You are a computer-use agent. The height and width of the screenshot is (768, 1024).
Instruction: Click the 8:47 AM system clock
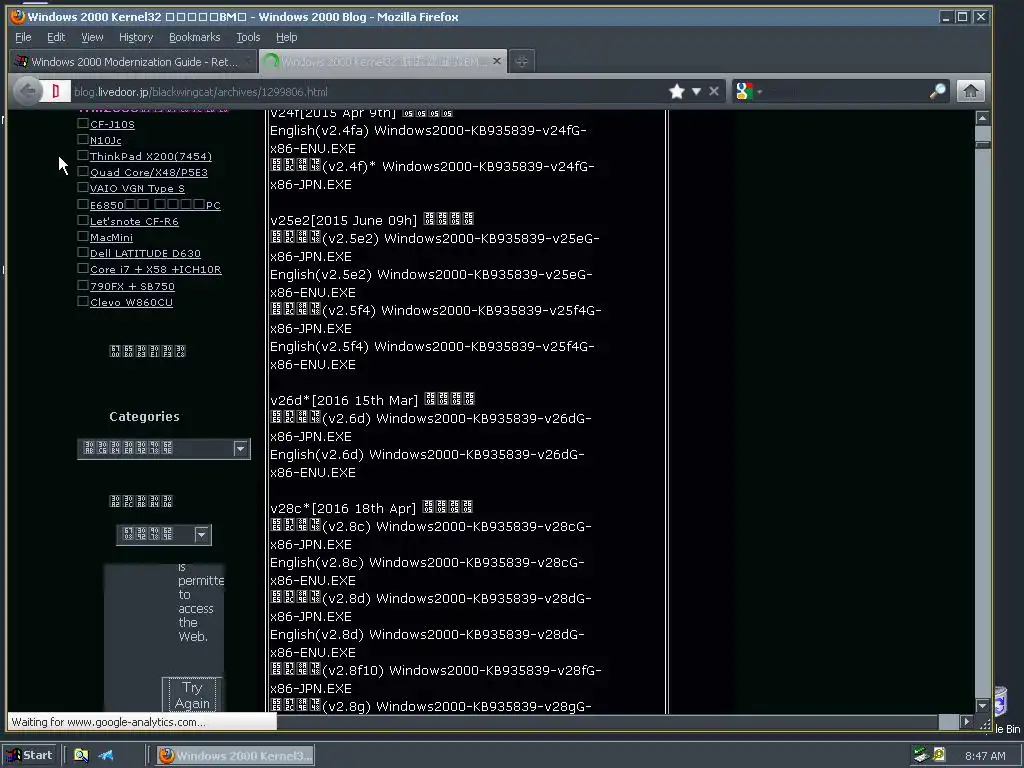pyautogui.click(x=985, y=756)
